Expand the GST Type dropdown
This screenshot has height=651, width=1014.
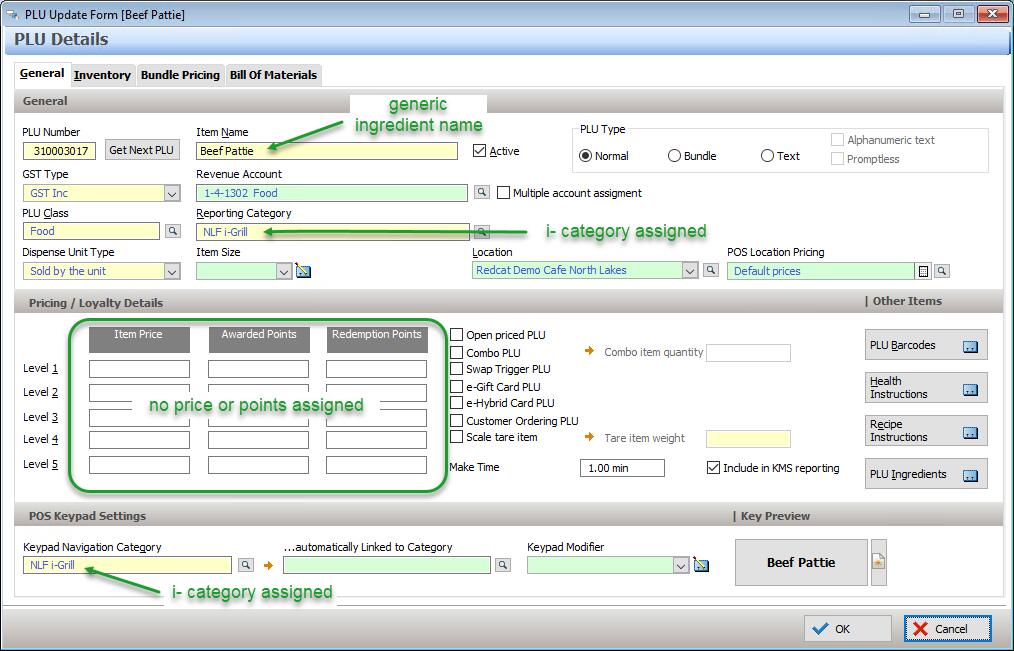[x=171, y=193]
